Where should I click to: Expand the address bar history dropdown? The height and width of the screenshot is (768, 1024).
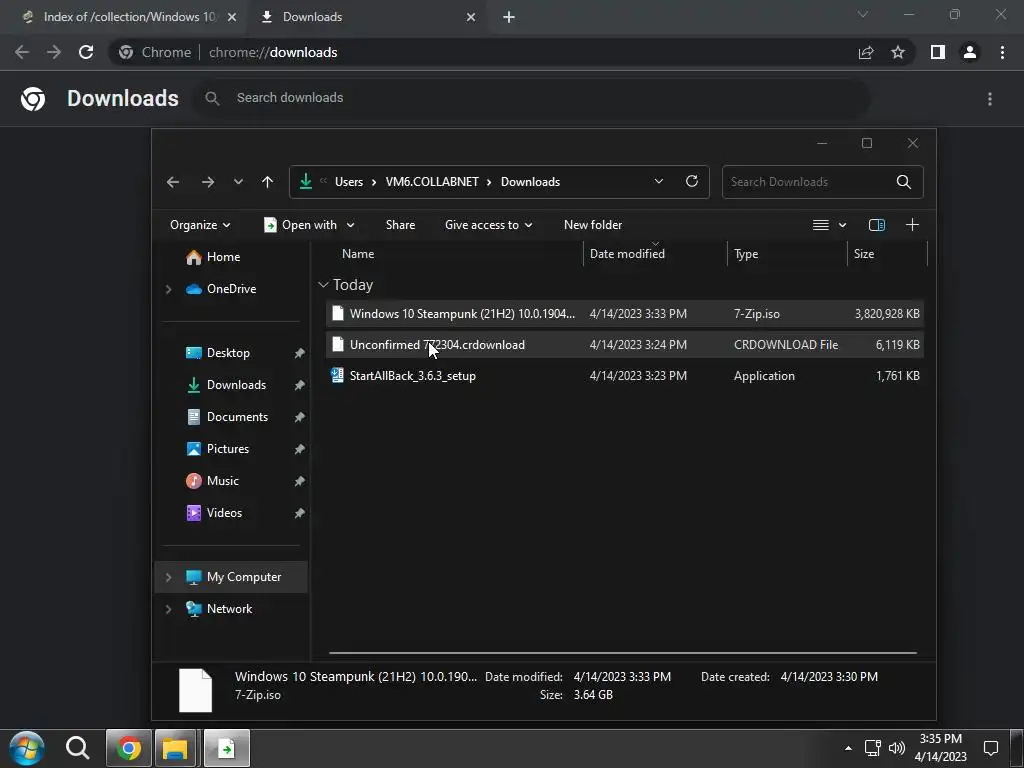coord(659,182)
